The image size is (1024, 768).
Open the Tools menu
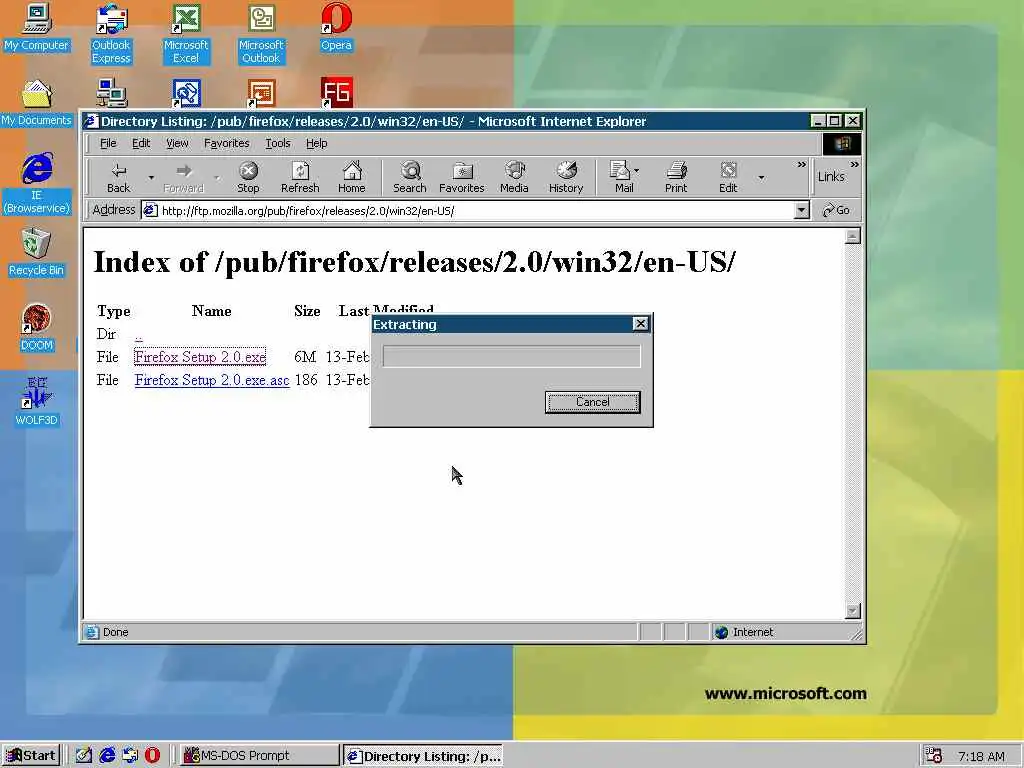click(278, 143)
